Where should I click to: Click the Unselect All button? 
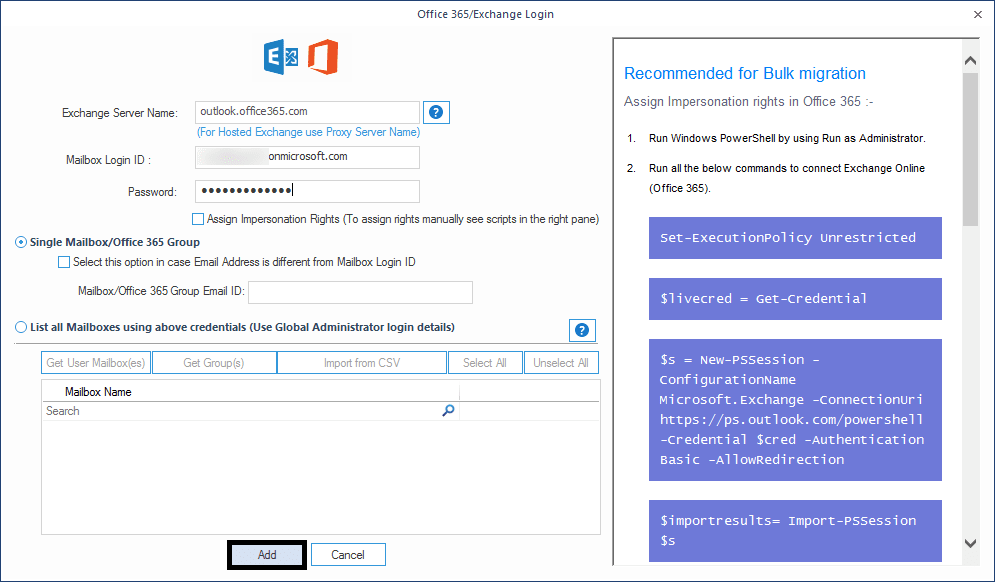[x=561, y=363]
